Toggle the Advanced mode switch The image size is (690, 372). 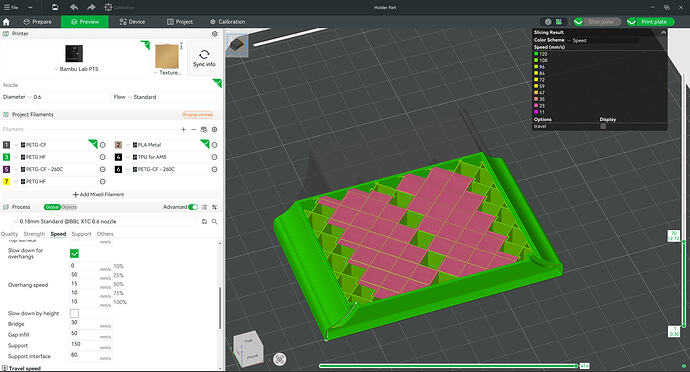(x=193, y=207)
